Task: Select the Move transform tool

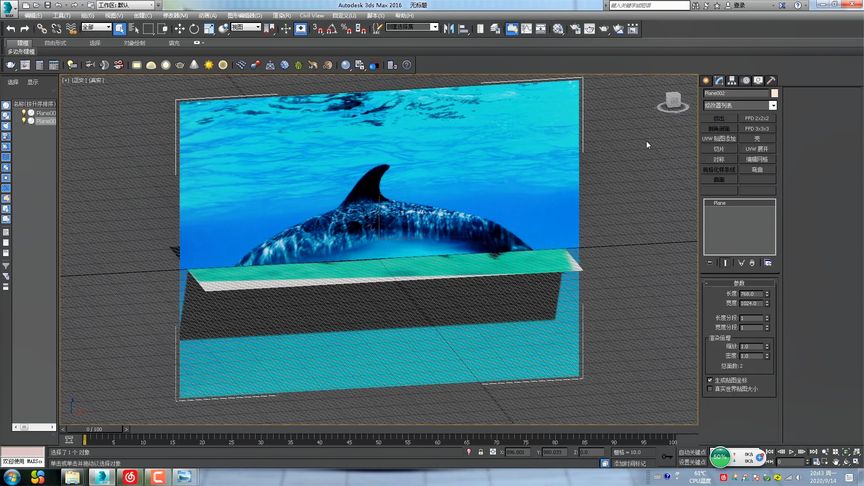Action: click(x=179, y=29)
